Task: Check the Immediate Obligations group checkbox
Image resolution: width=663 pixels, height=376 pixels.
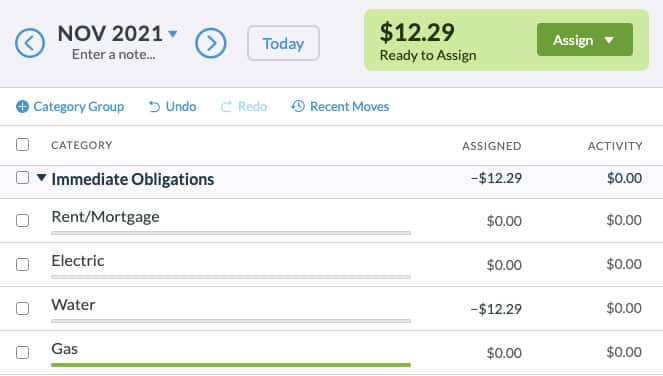Action: 22,178
